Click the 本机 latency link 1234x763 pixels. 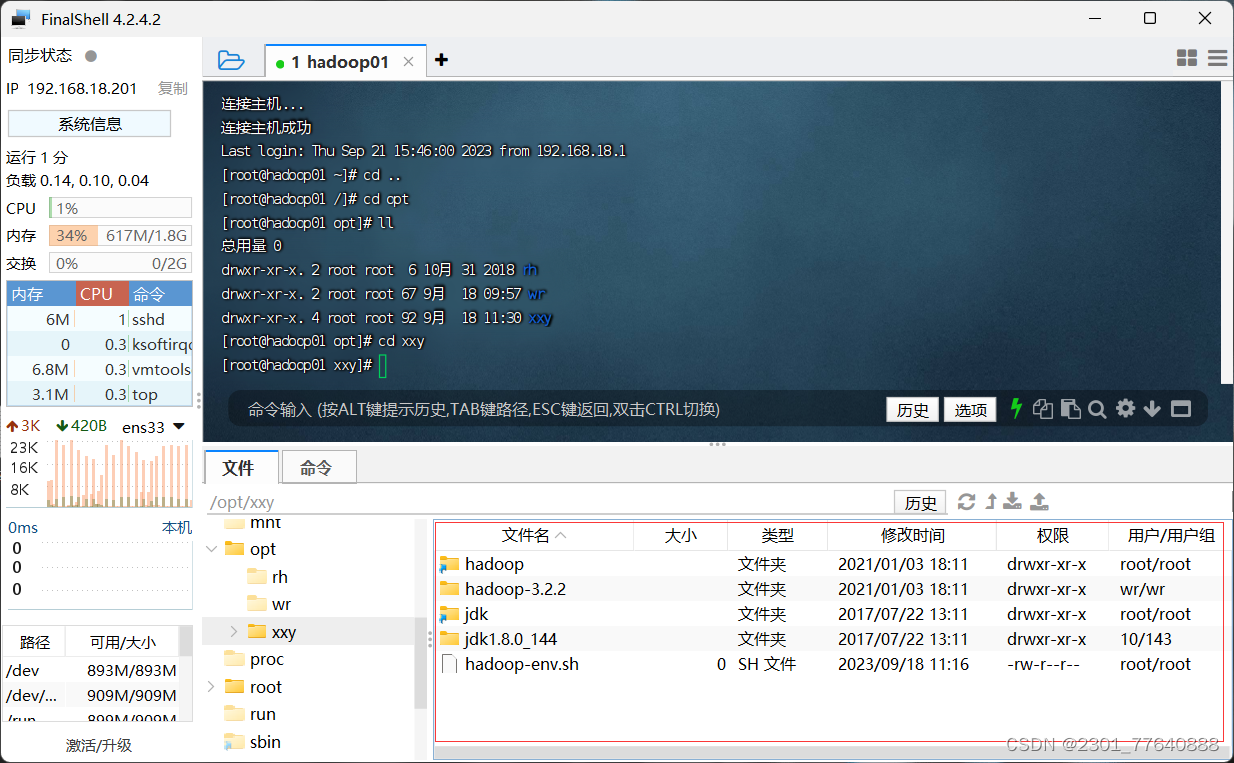click(x=177, y=527)
